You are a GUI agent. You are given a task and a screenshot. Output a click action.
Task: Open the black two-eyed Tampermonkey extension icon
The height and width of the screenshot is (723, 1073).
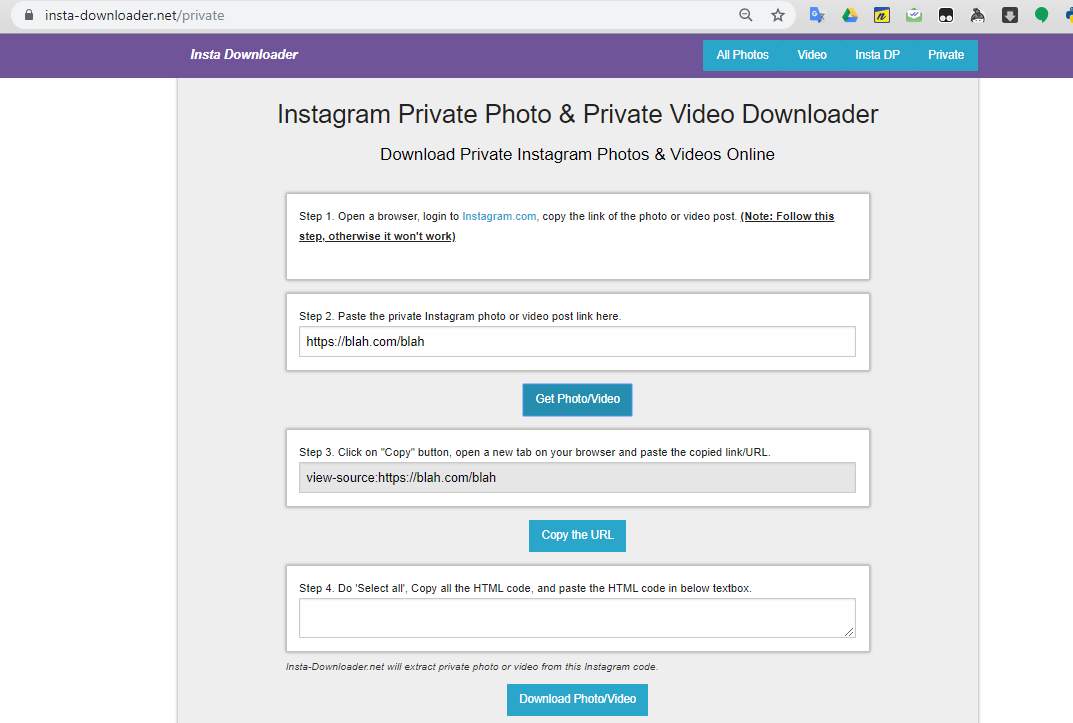click(946, 15)
